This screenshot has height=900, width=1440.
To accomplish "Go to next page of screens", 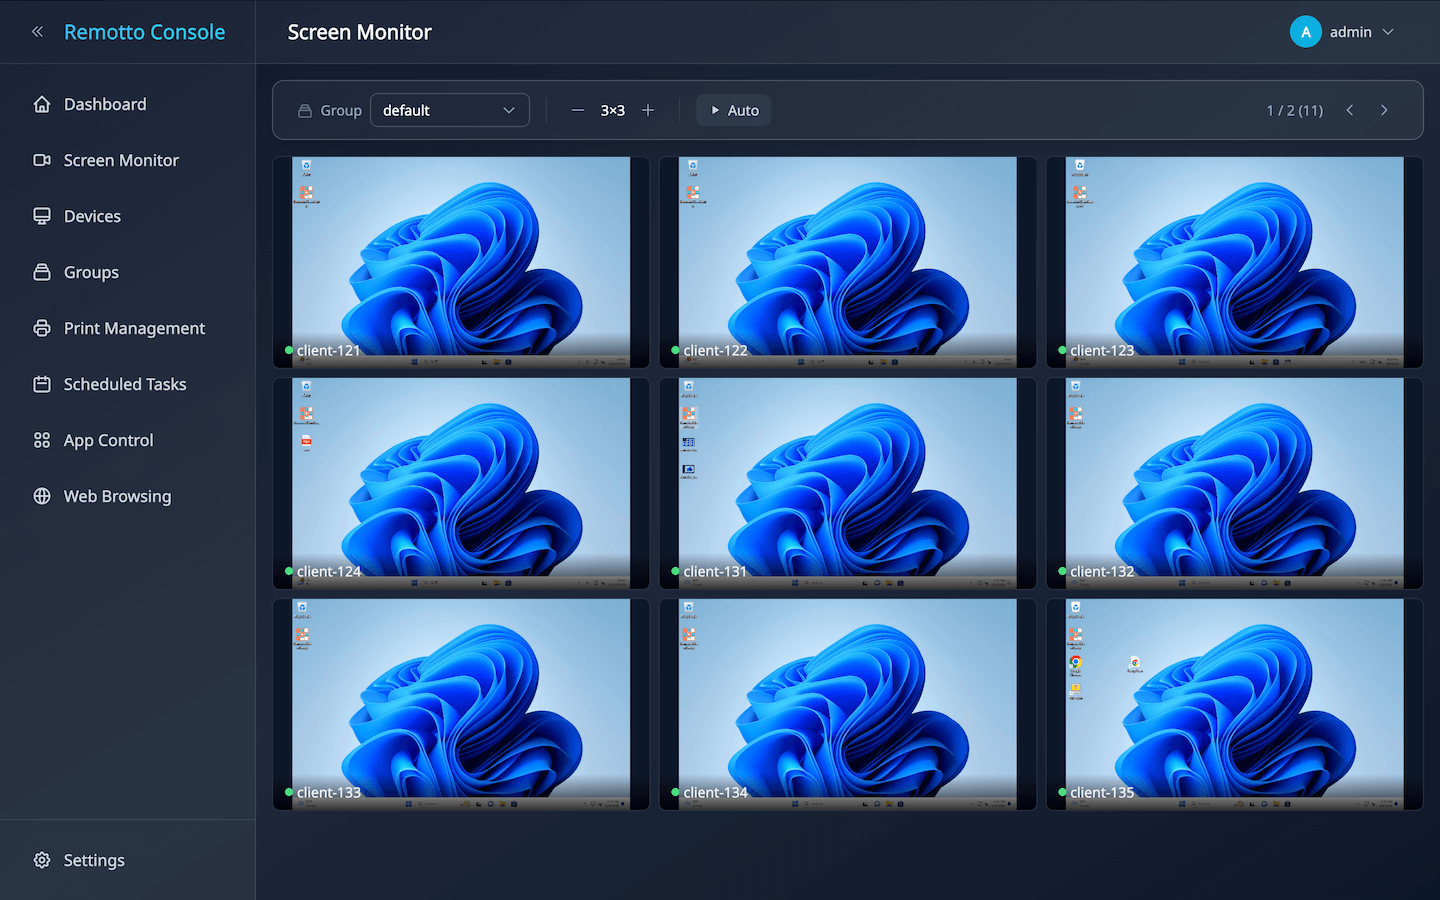I will [1384, 110].
